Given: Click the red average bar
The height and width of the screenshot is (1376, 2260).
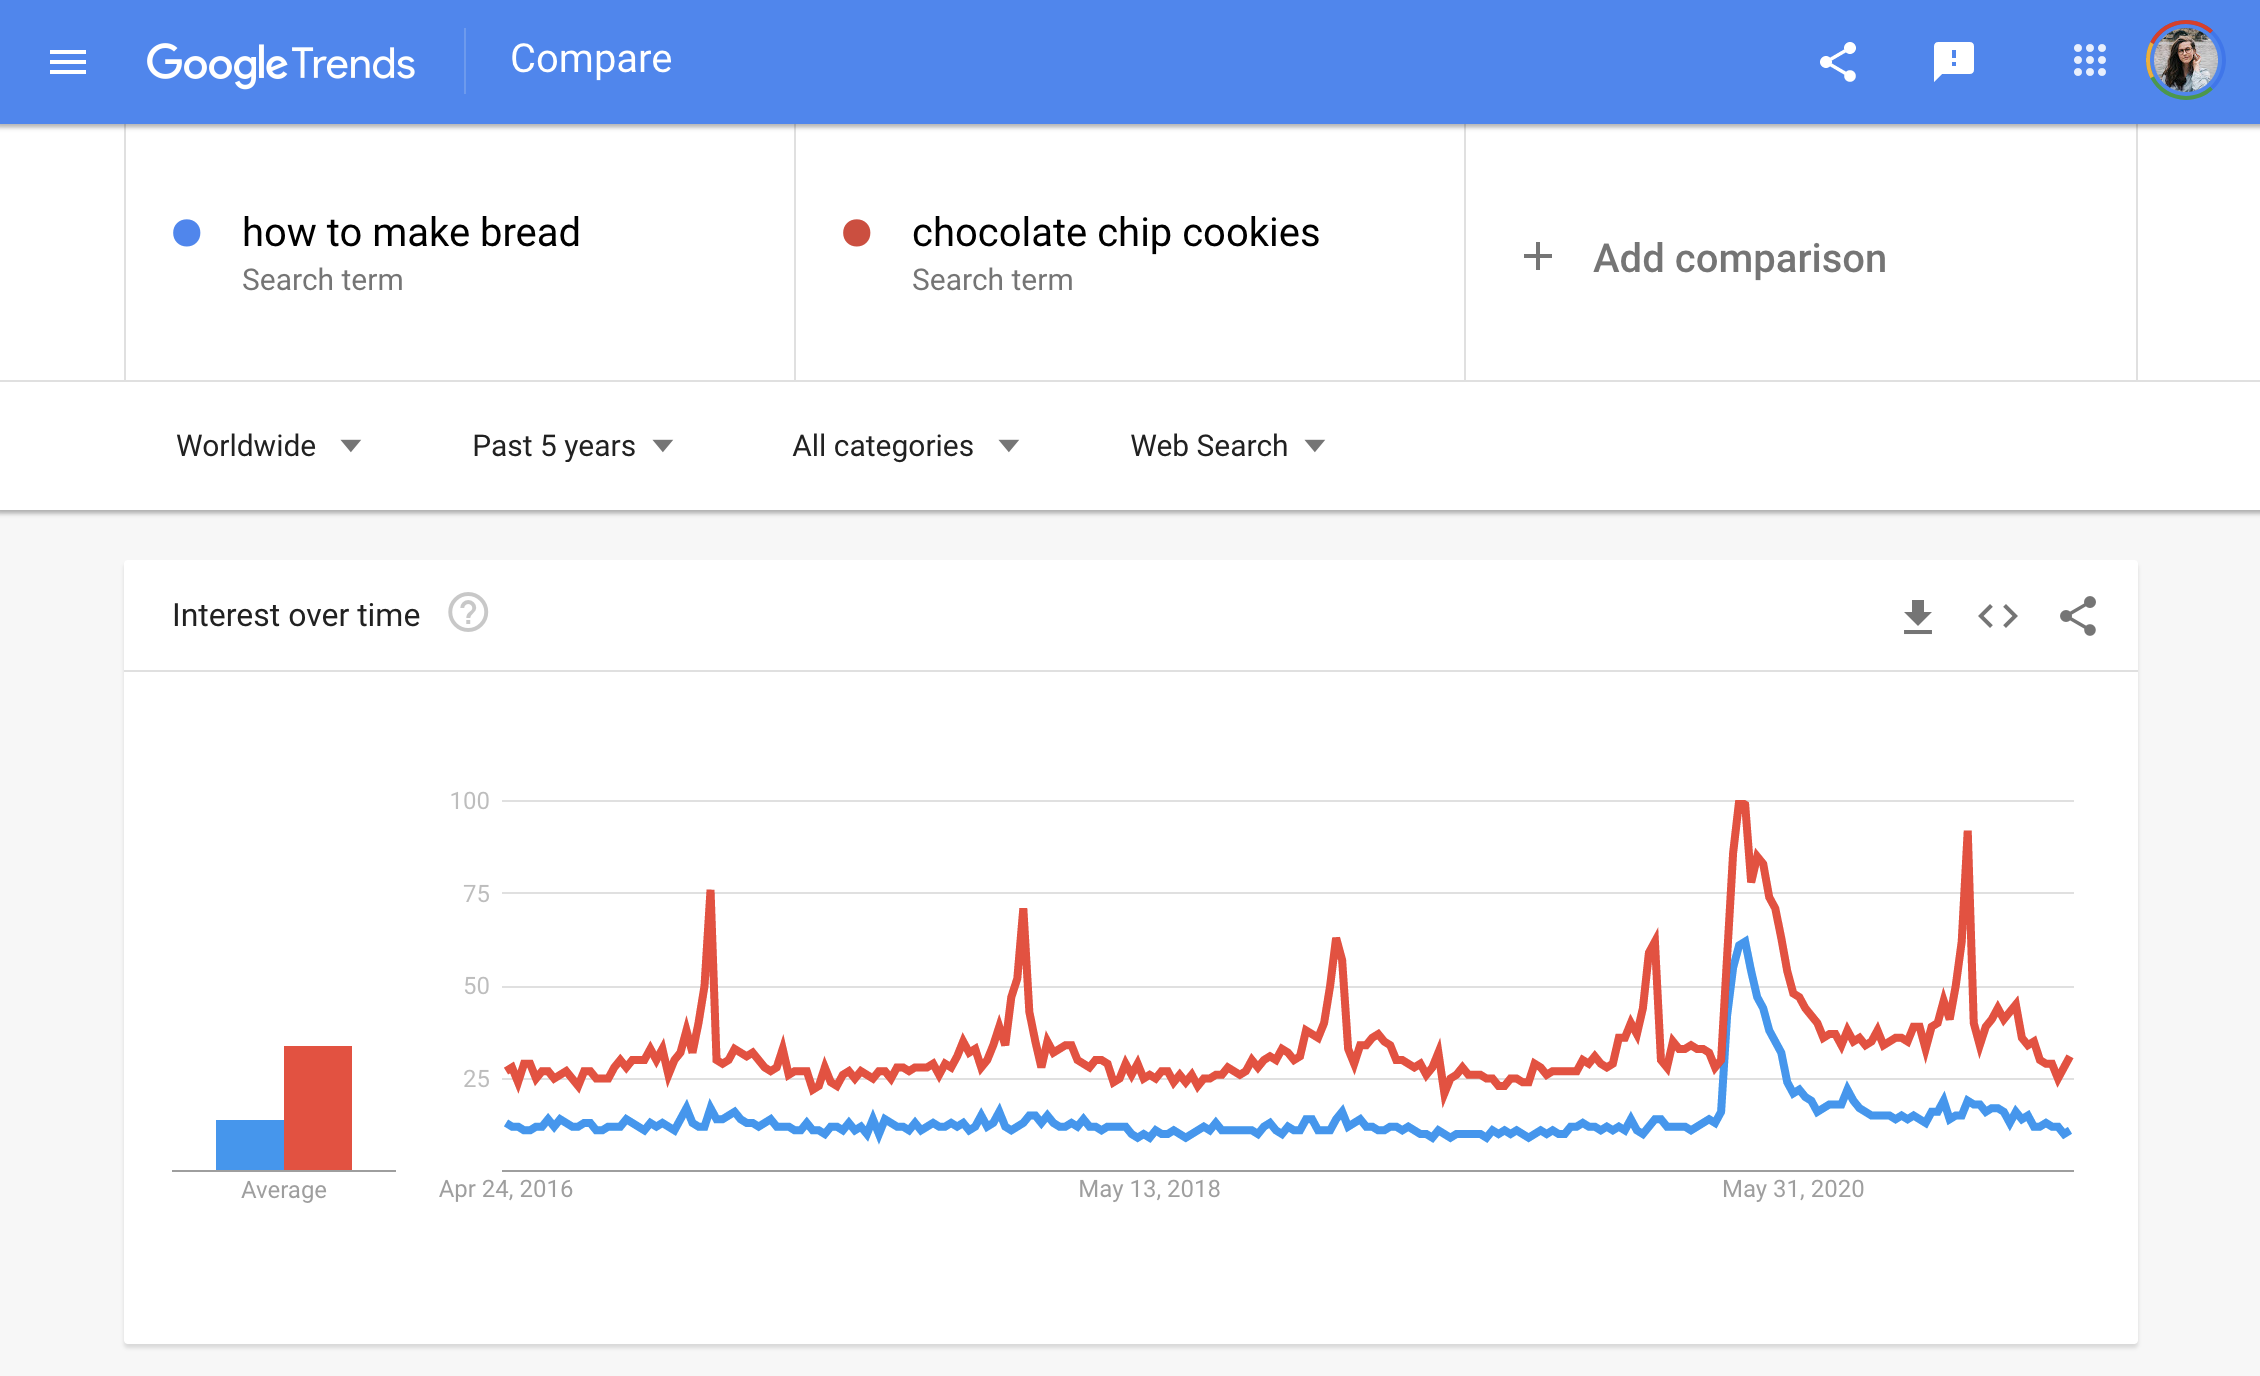Looking at the screenshot, I should (x=318, y=1108).
